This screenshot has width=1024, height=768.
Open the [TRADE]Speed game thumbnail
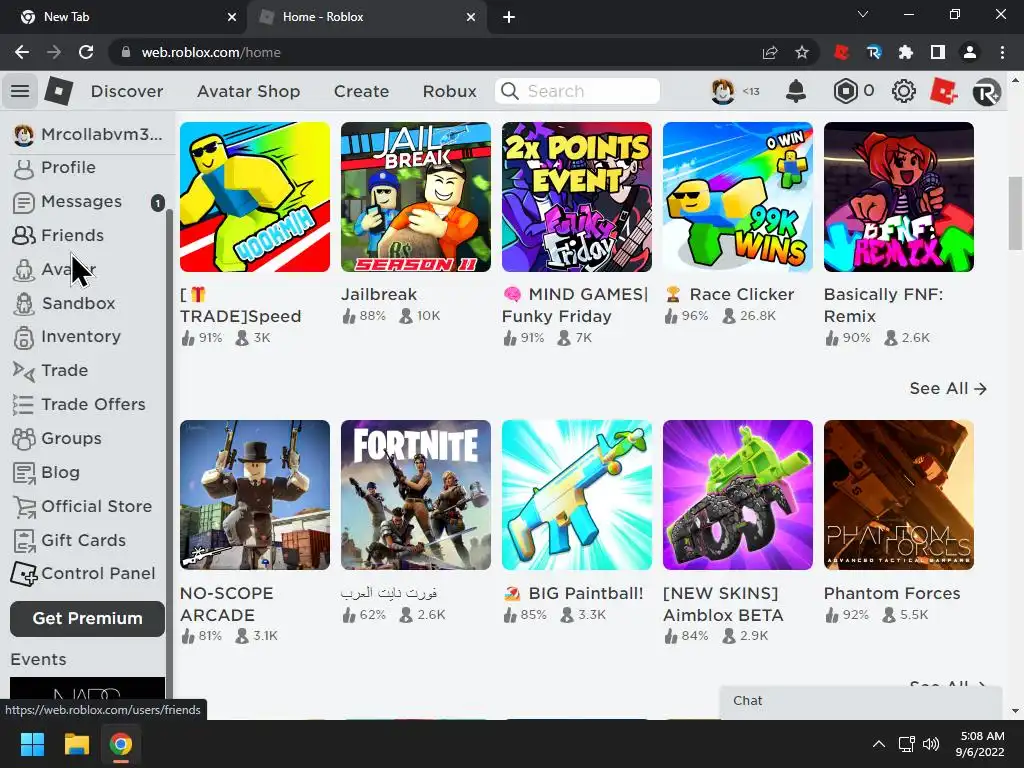coord(255,197)
